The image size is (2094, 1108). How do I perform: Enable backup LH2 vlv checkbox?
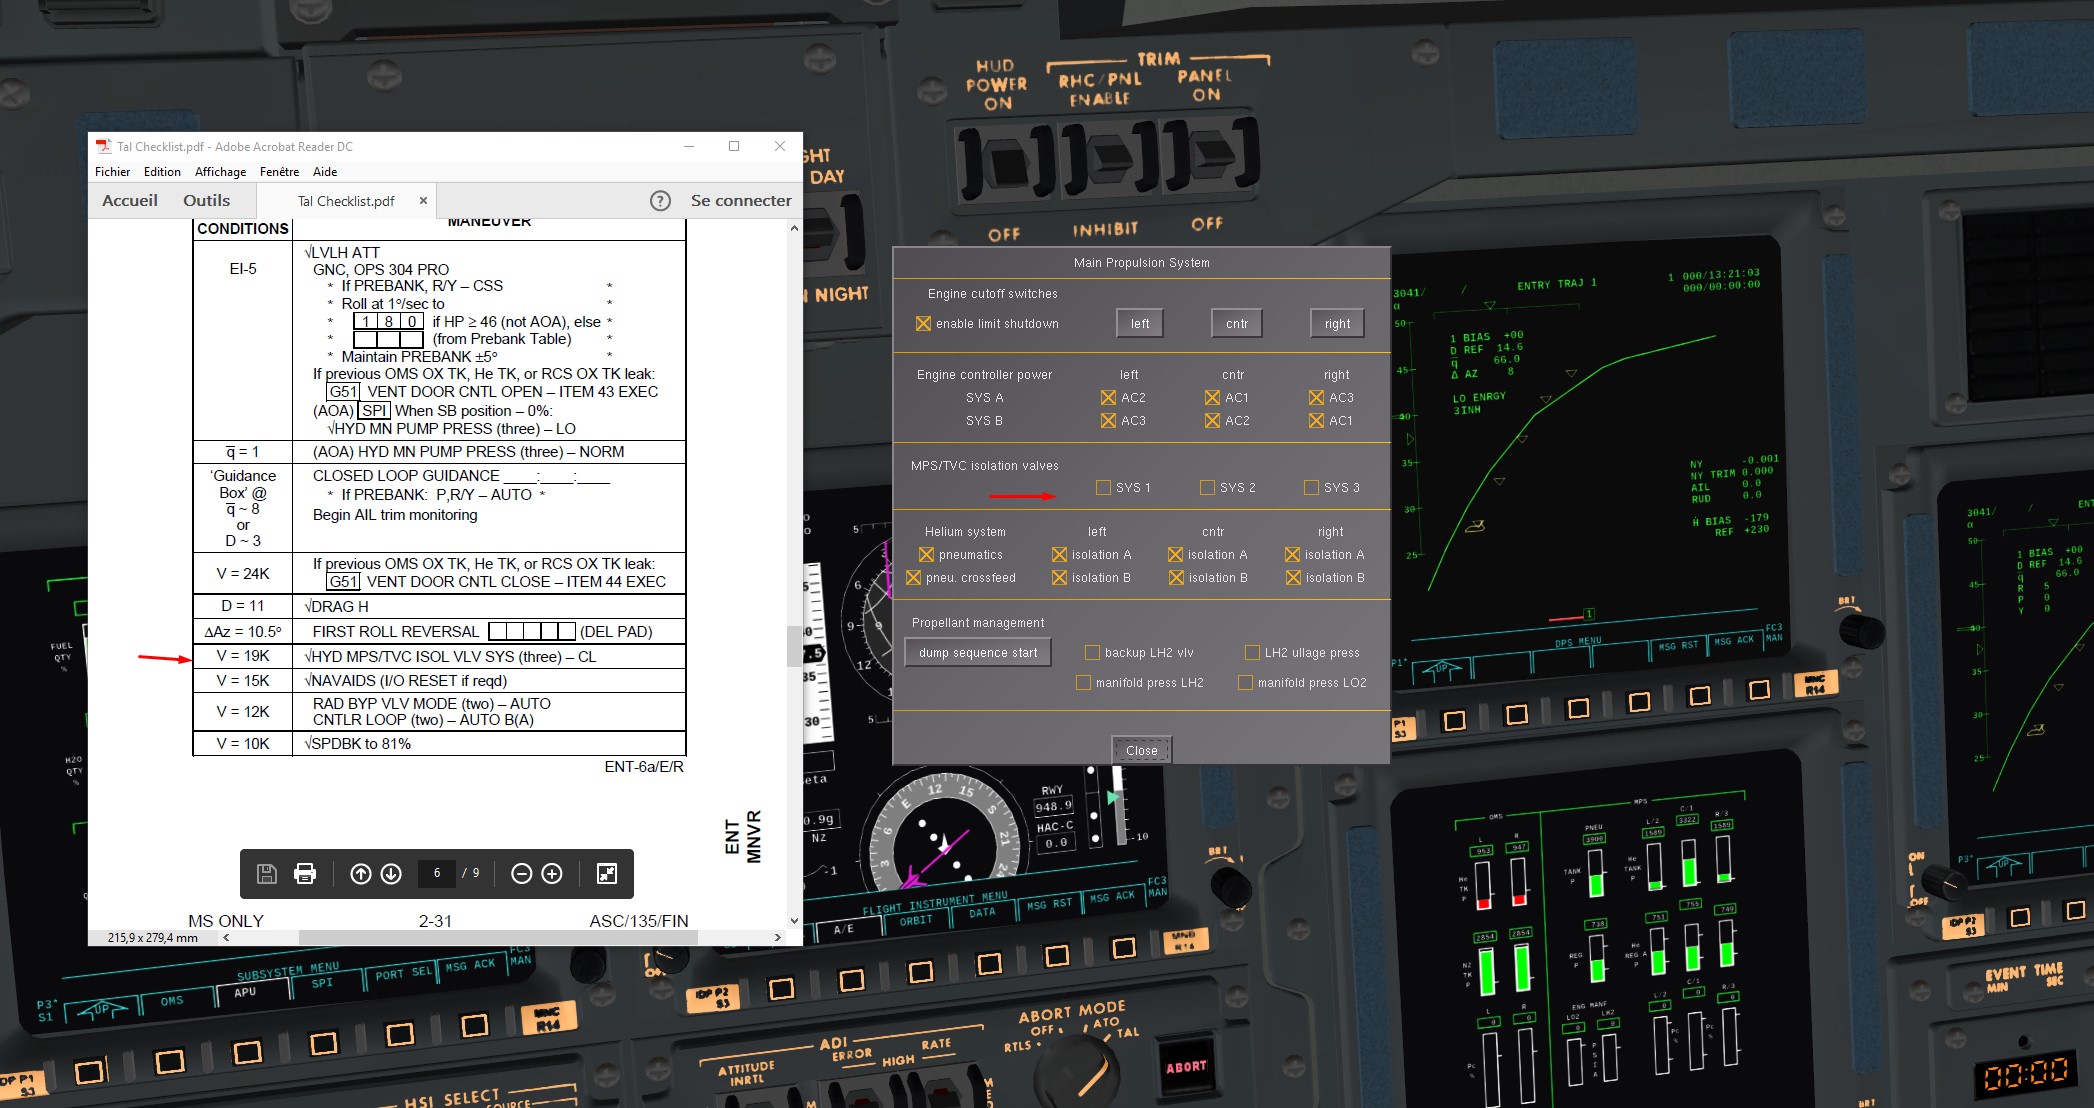click(x=1093, y=653)
